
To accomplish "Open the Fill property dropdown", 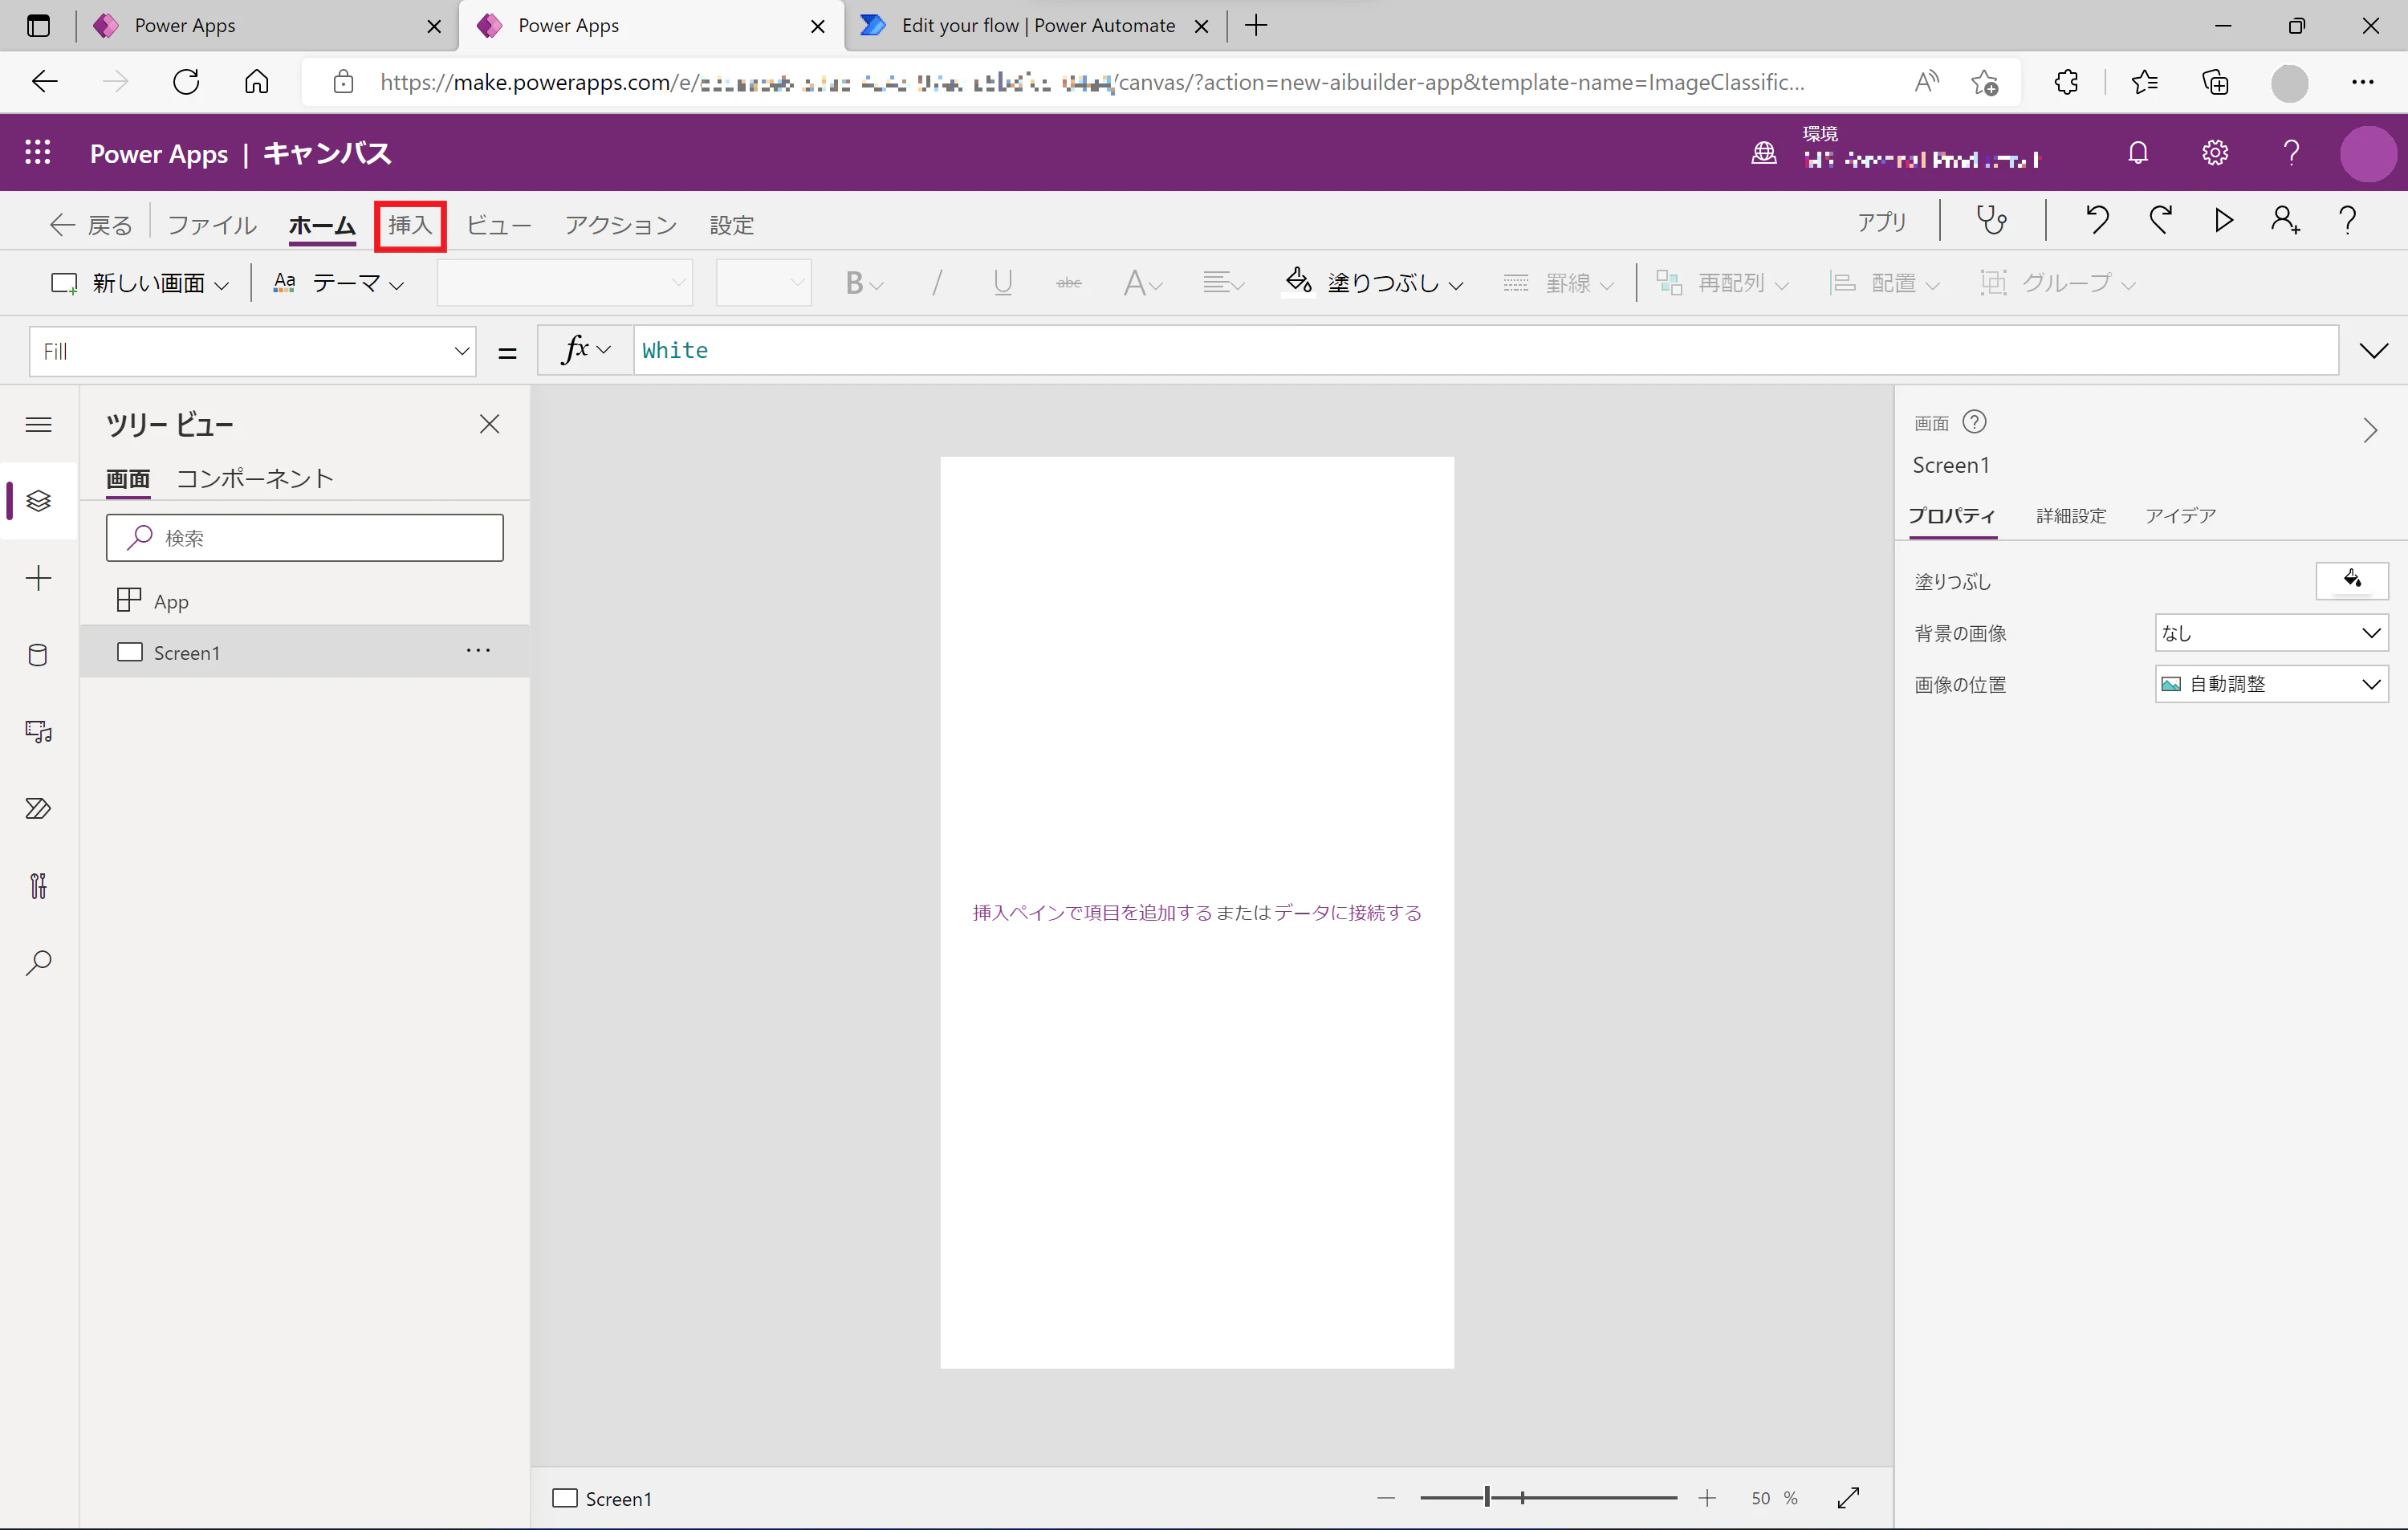I will pyautogui.click(x=253, y=351).
